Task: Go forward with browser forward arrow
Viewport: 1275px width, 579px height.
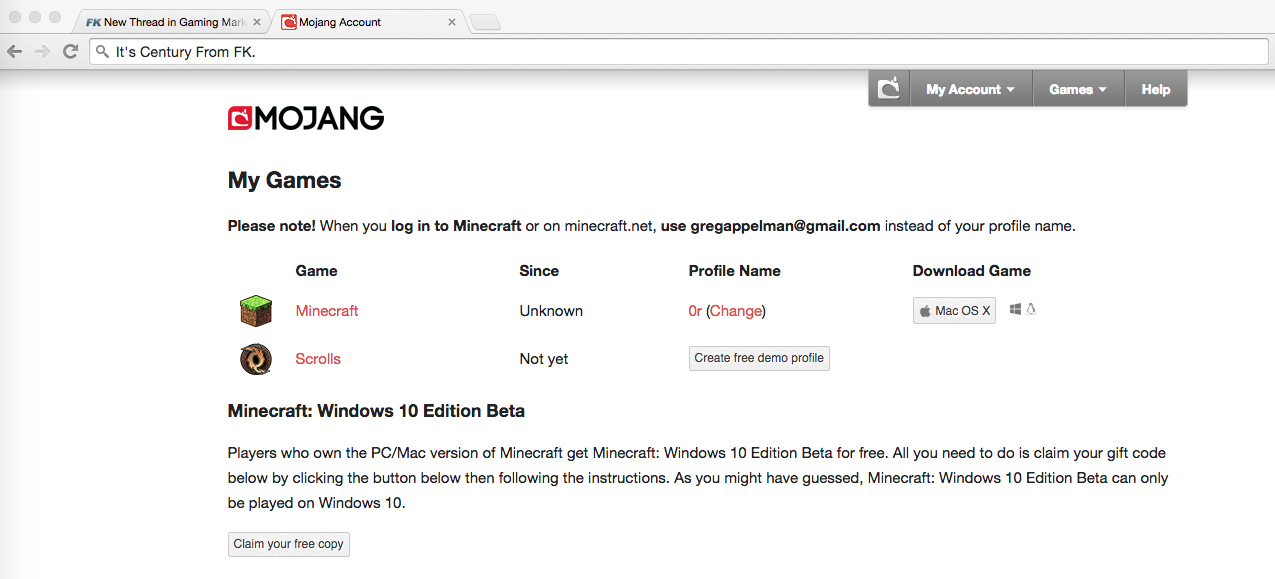Action: click(x=42, y=51)
